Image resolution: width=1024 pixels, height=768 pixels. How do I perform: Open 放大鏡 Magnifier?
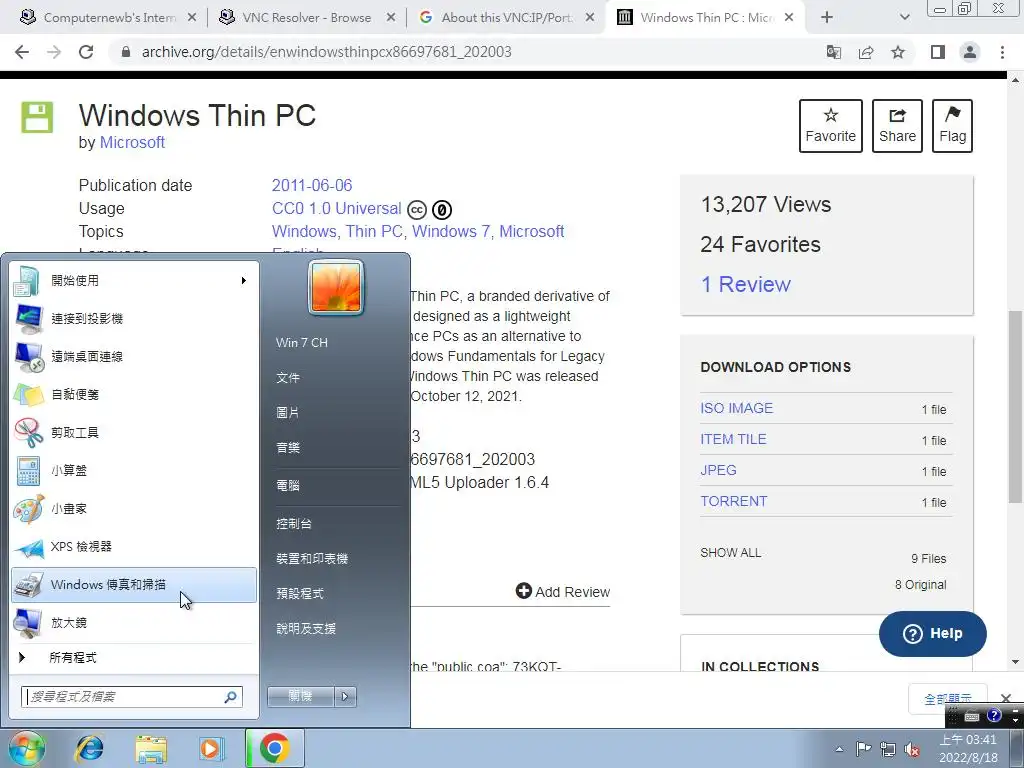click(x=134, y=622)
